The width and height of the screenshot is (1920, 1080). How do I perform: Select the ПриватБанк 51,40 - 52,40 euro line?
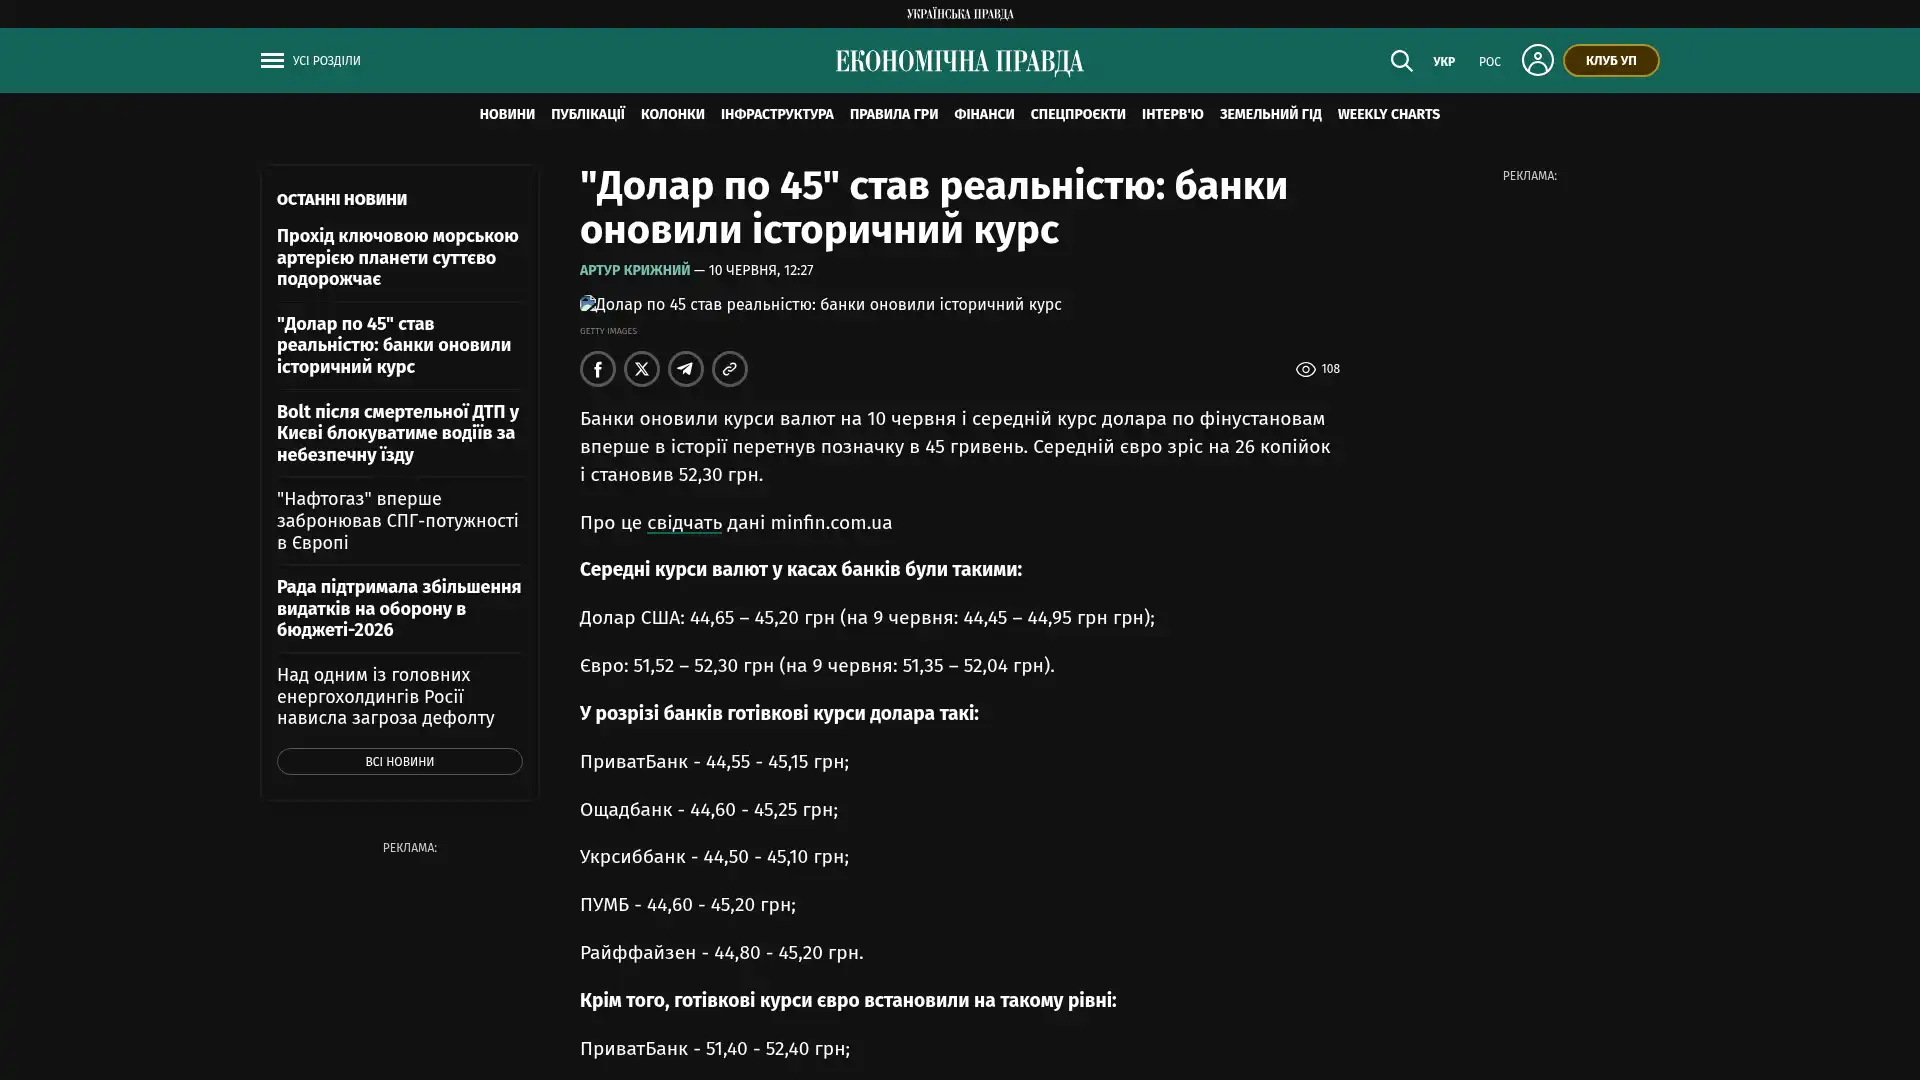[x=714, y=1048]
